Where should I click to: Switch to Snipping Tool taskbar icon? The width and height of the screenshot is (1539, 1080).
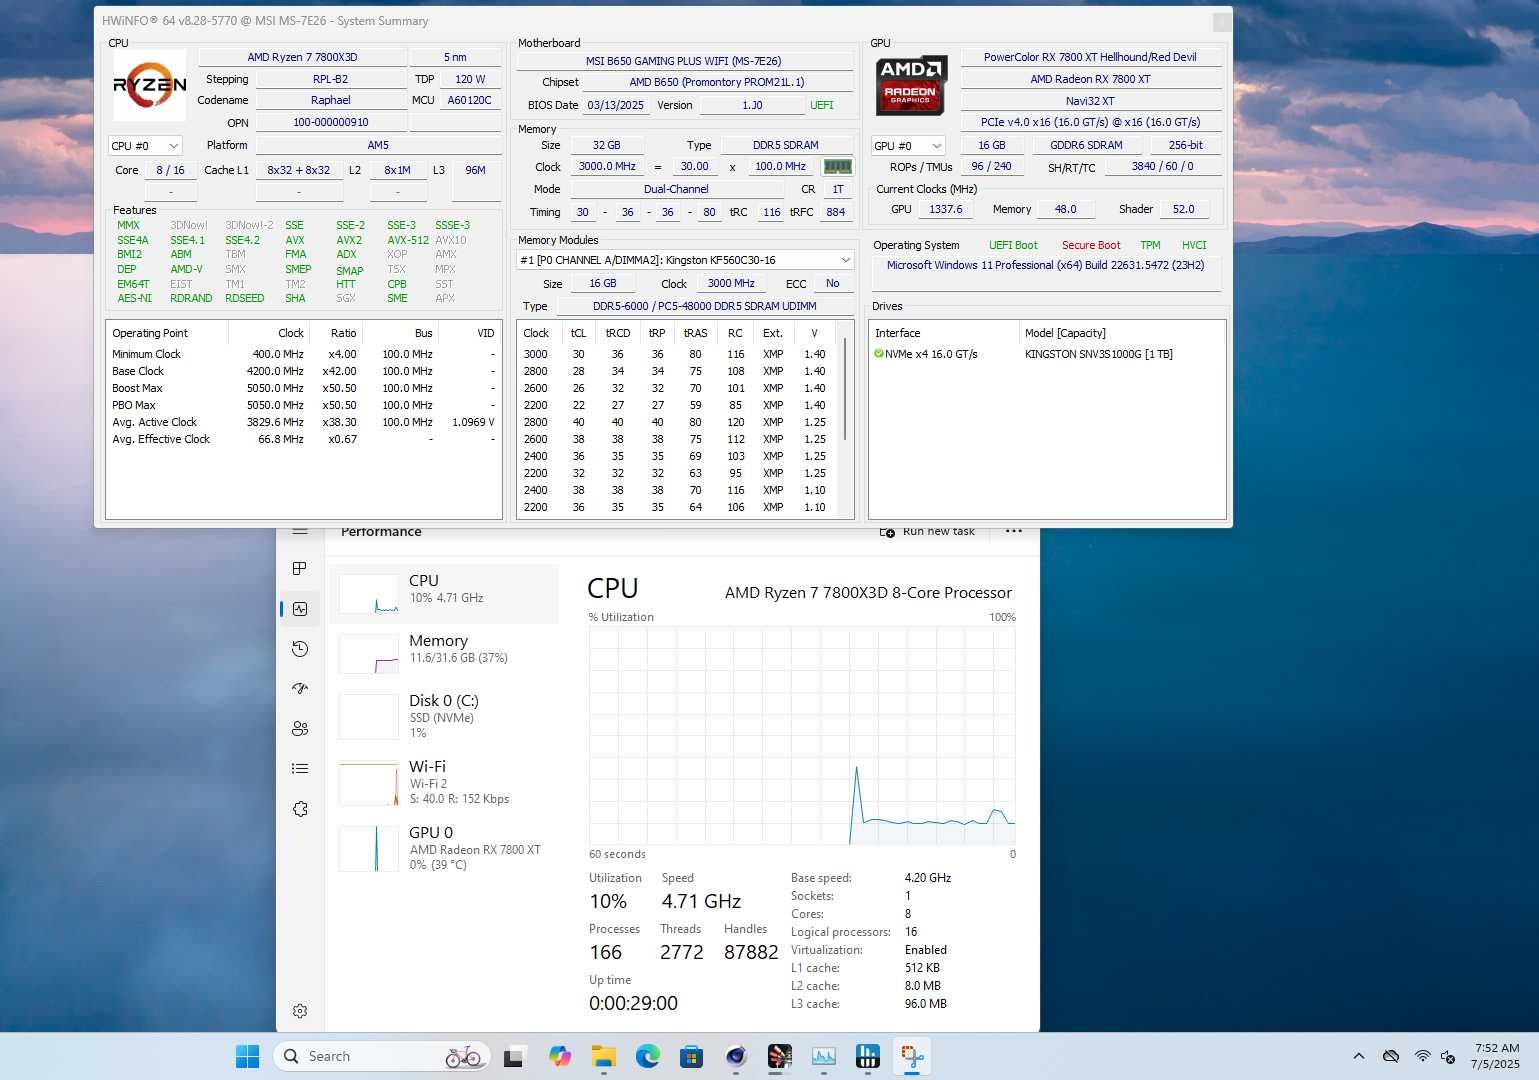[912, 1056]
